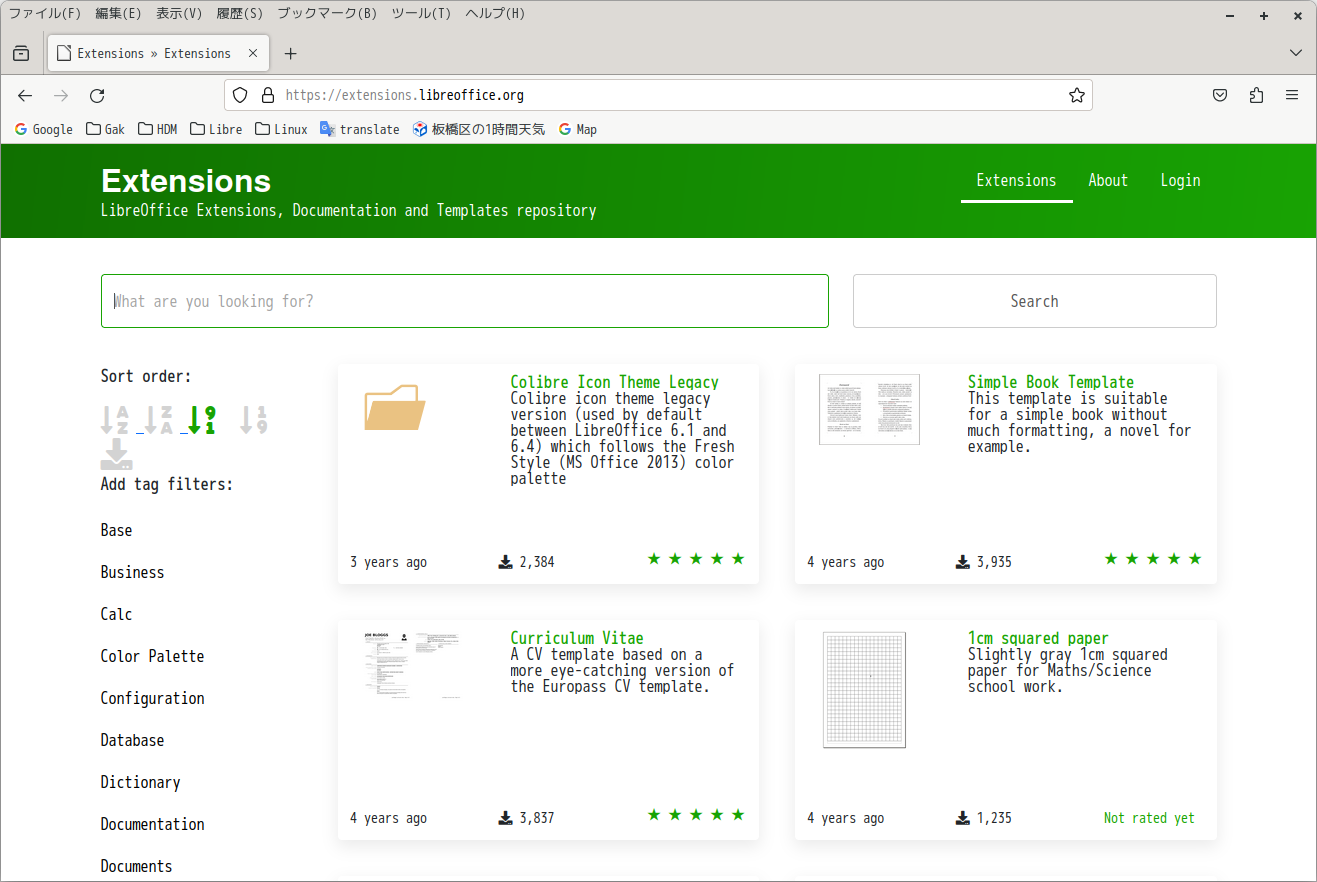The width and height of the screenshot is (1317, 882).
Task: Open the Libre bookmarks folder
Action: point(216,129)
